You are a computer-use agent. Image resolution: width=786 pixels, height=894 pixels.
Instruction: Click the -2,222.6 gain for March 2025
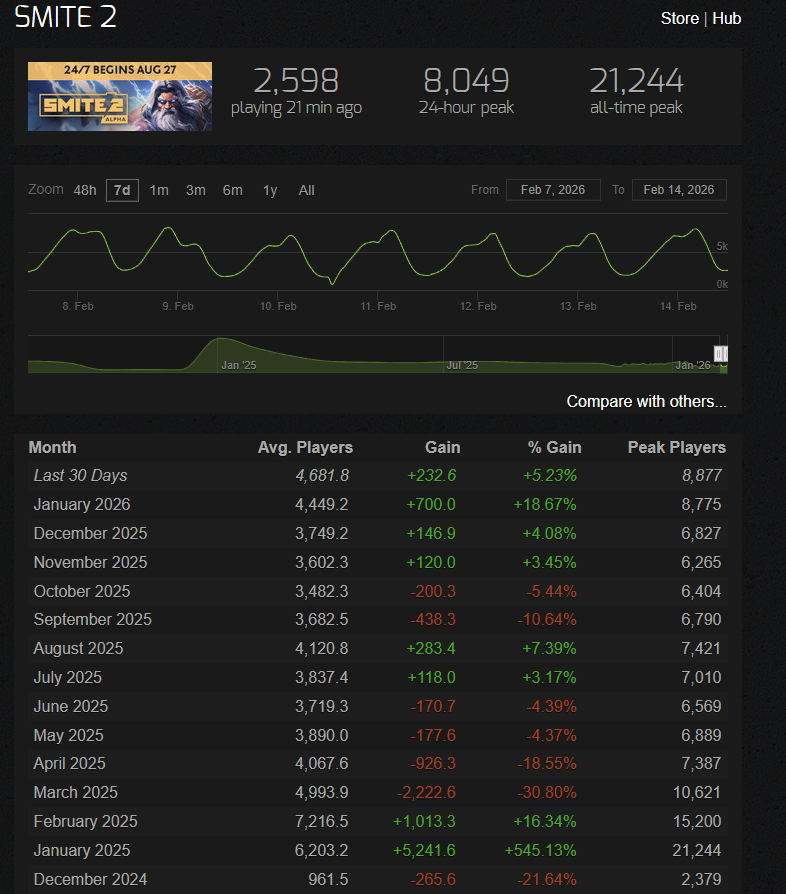point(426,793)
